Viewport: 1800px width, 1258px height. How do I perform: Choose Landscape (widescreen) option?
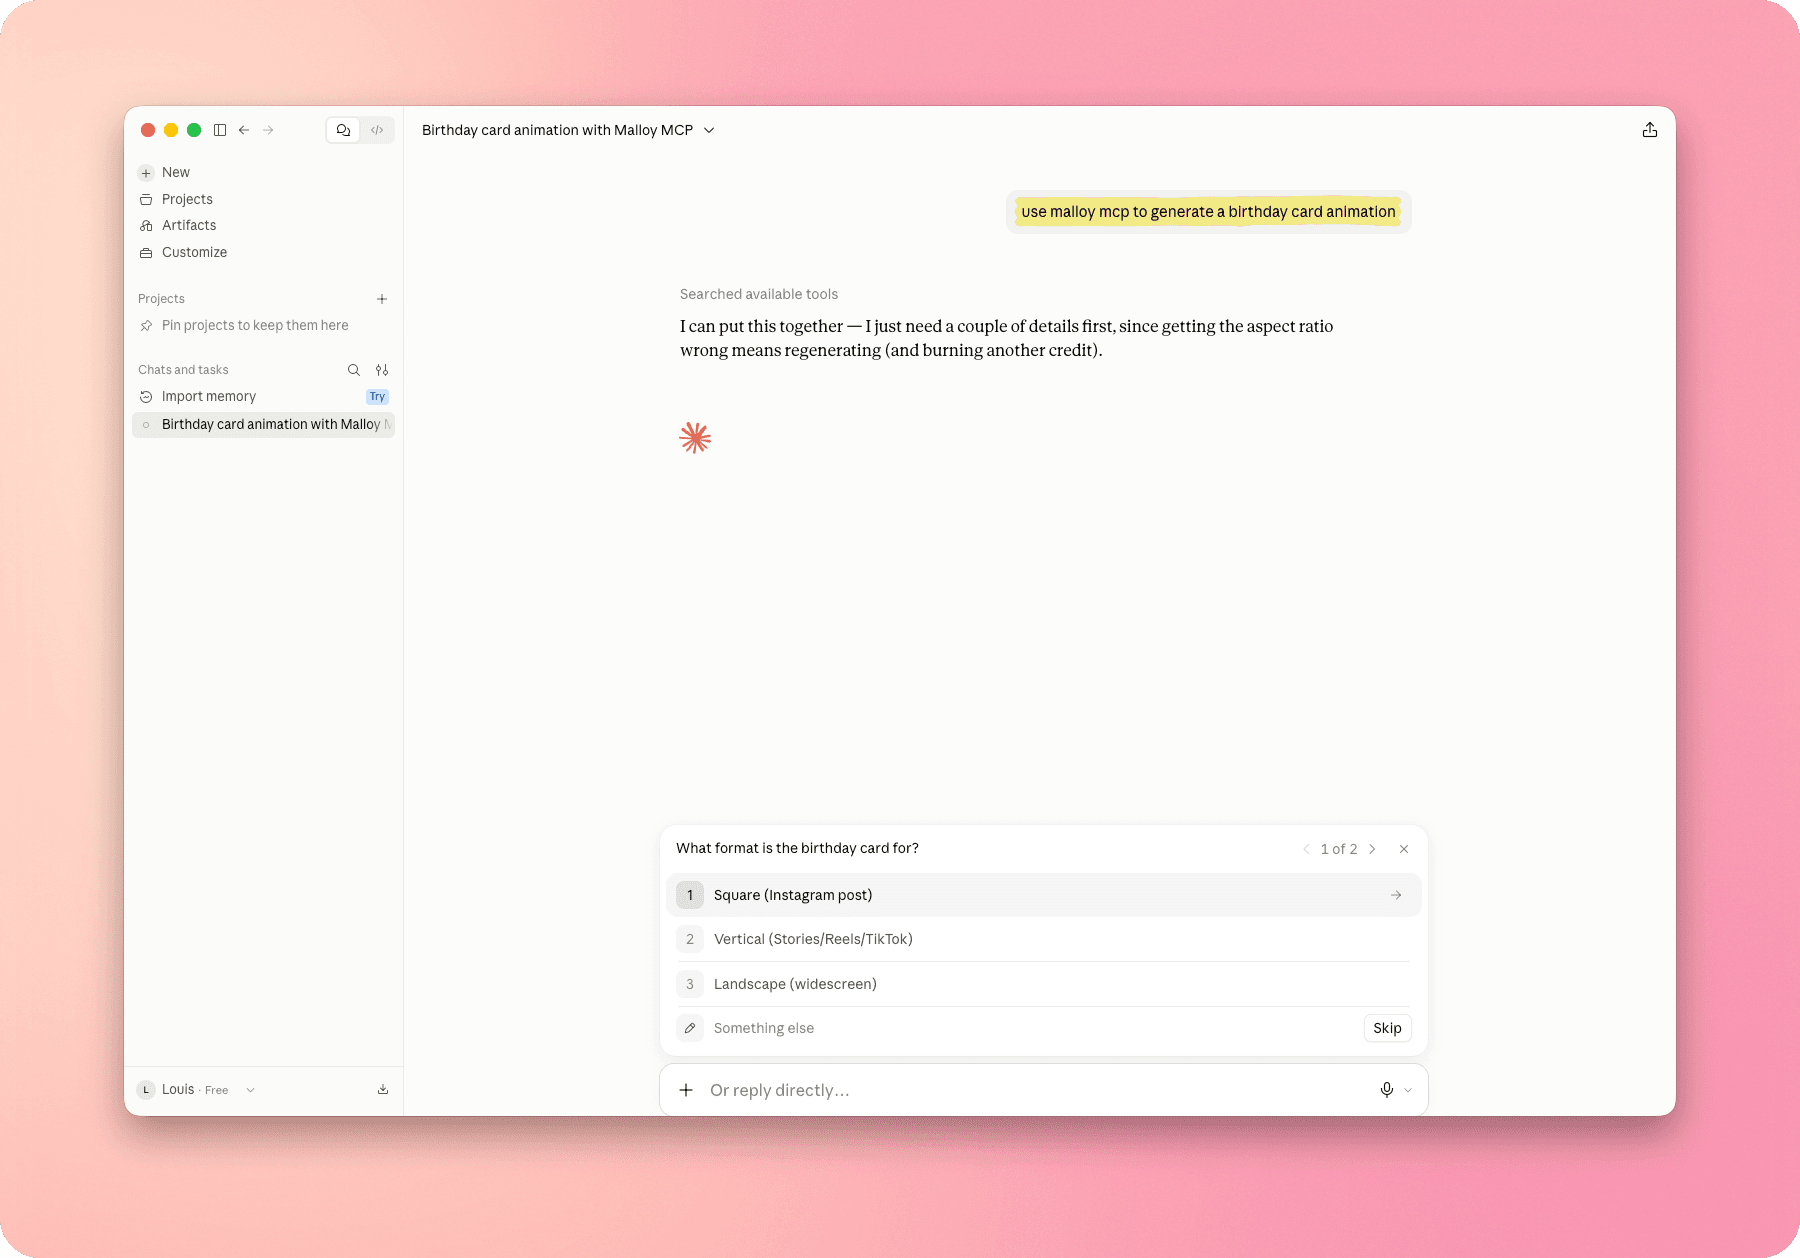click(x=1043, y=984)
